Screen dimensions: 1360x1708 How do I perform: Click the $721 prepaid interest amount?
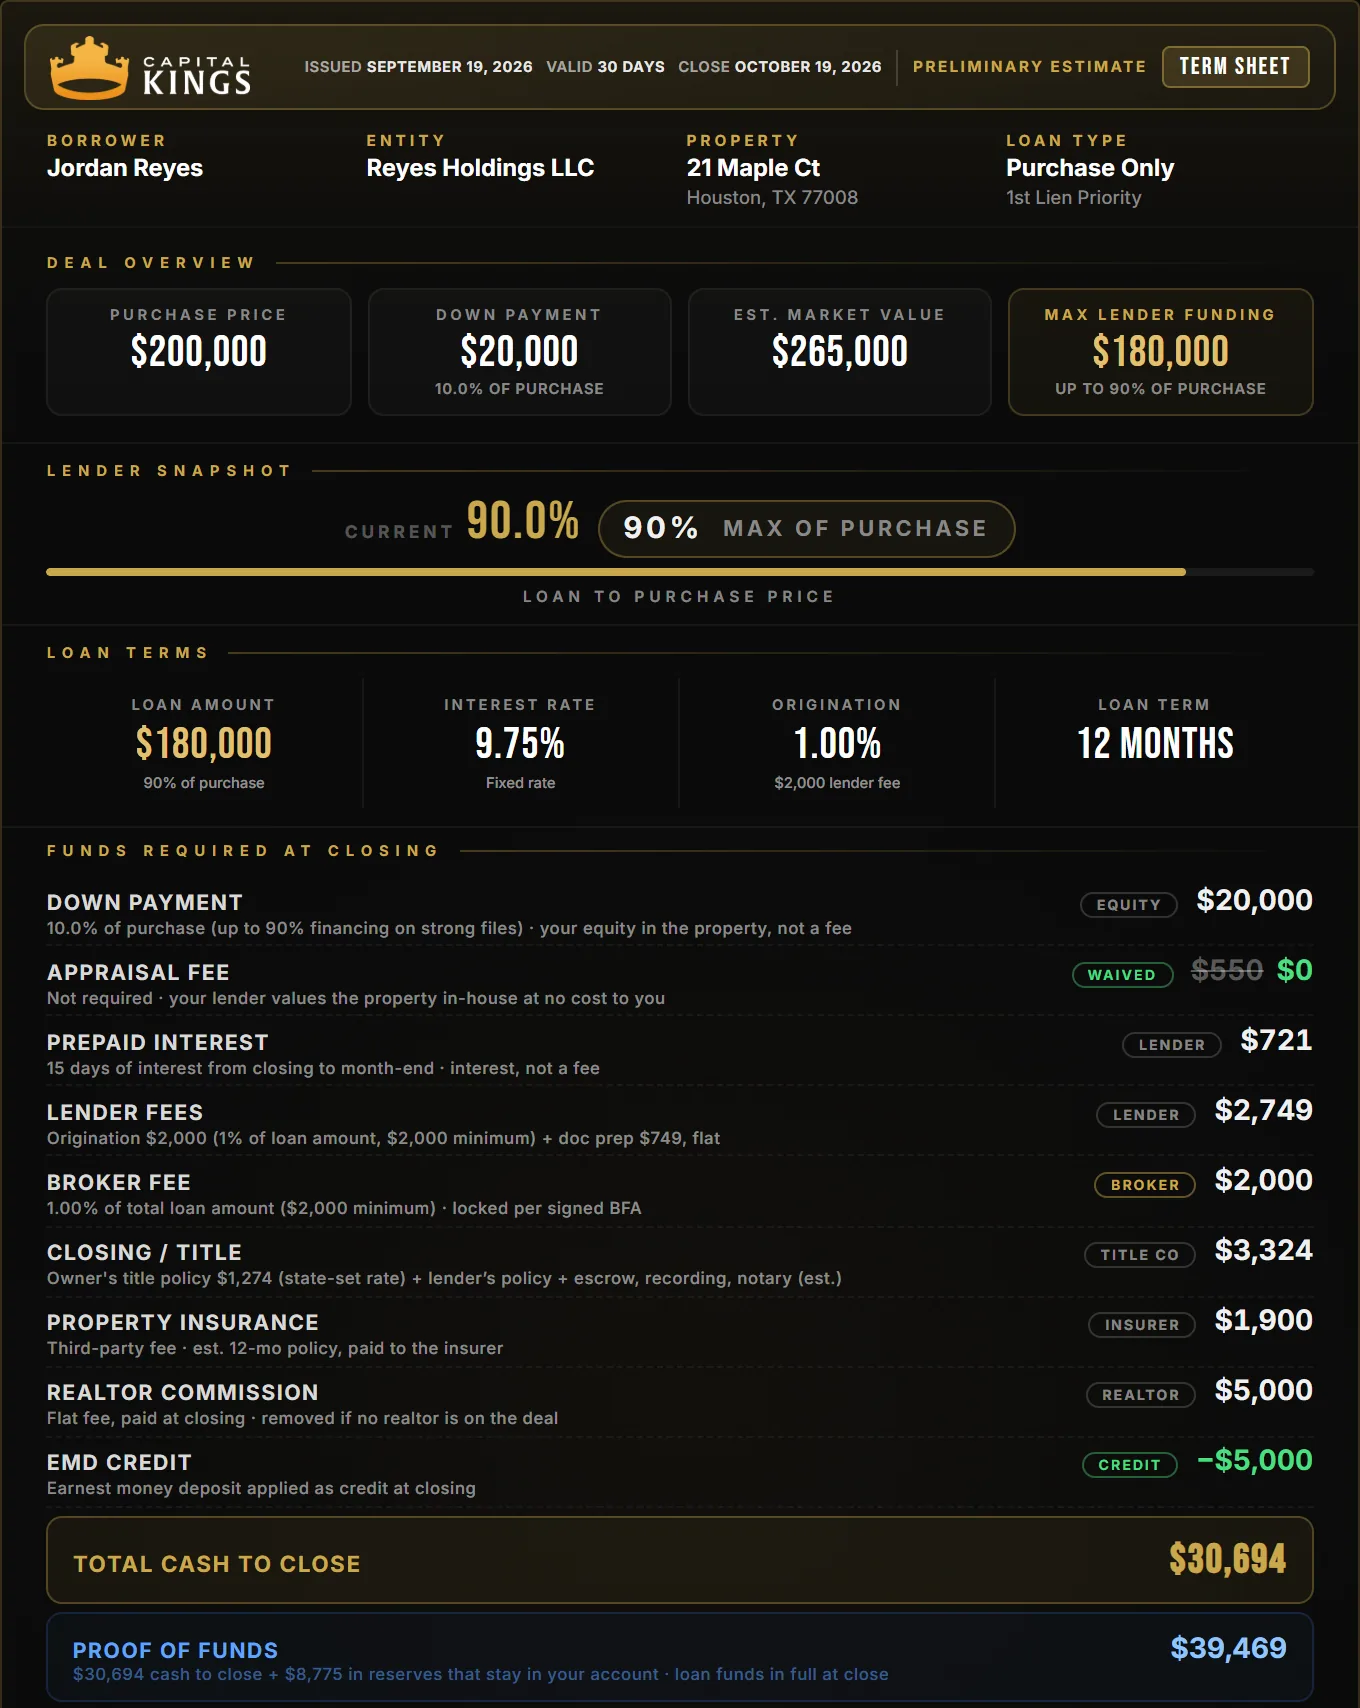tap(1276, 1040)
